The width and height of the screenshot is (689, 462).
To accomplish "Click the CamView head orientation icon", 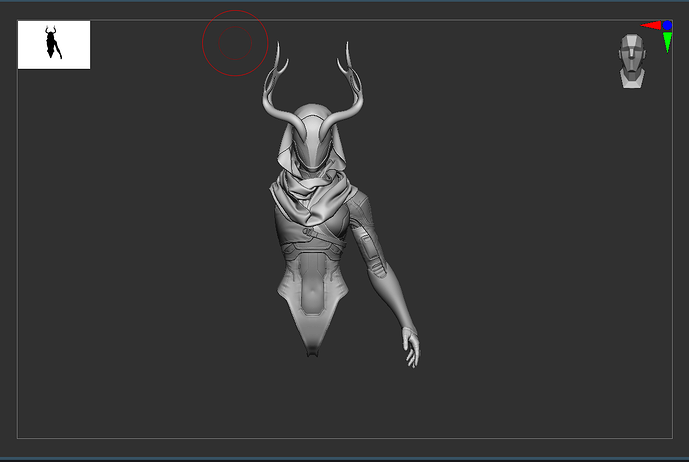I will pos(630,62).
